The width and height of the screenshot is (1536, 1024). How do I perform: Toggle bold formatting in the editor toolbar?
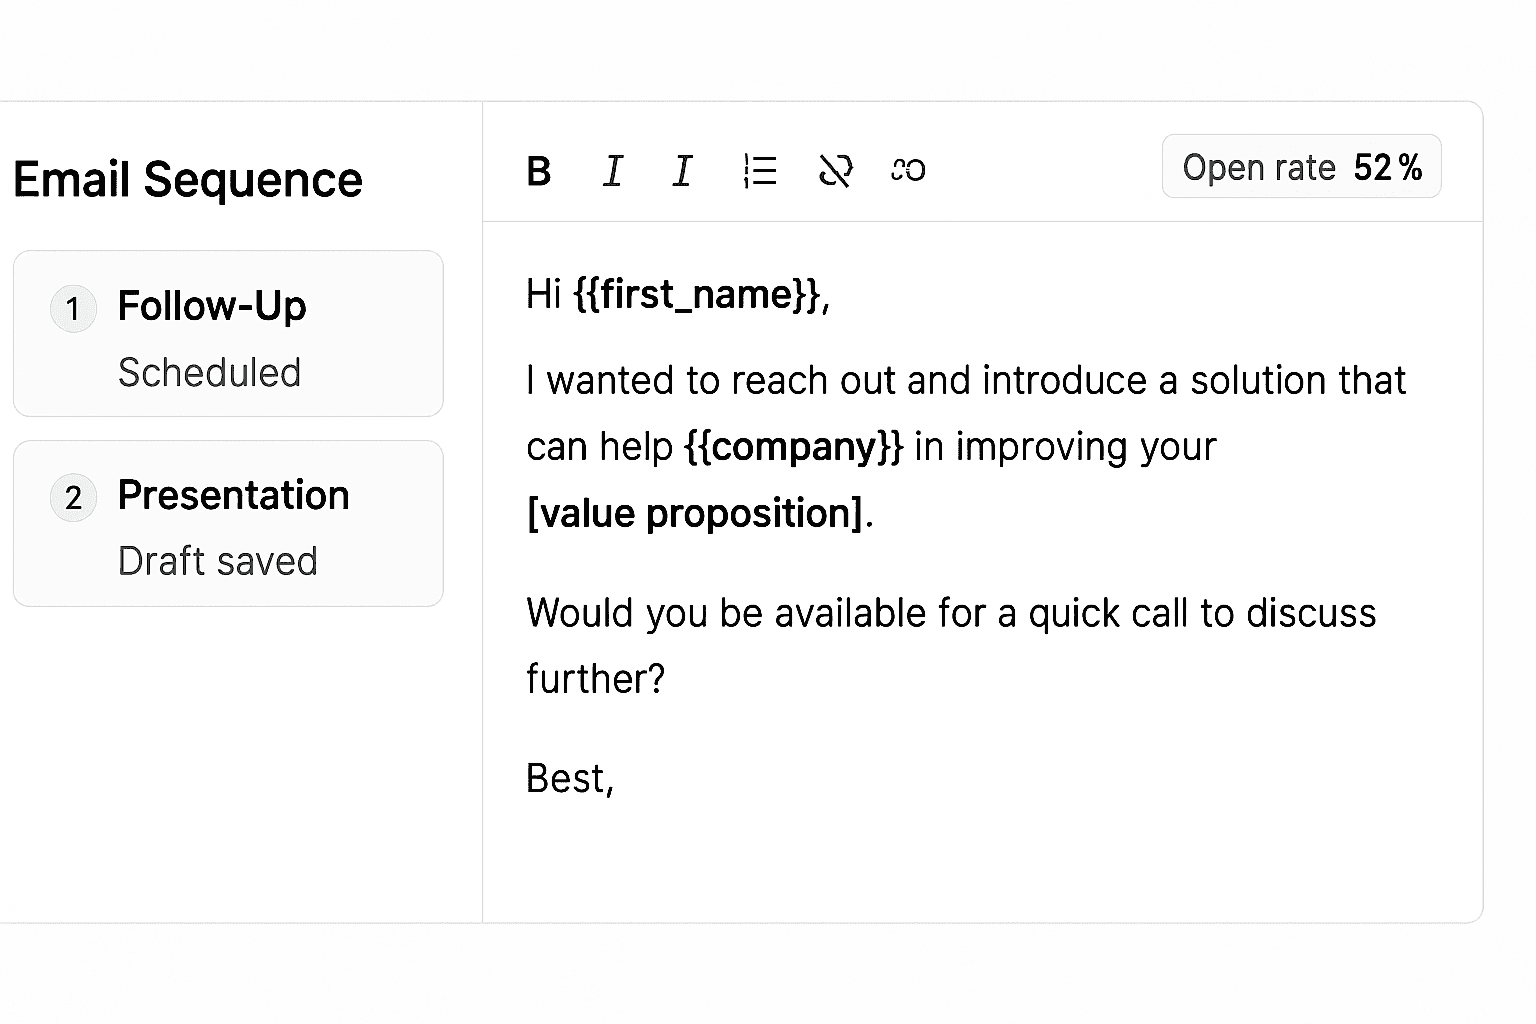click(539, 171)
